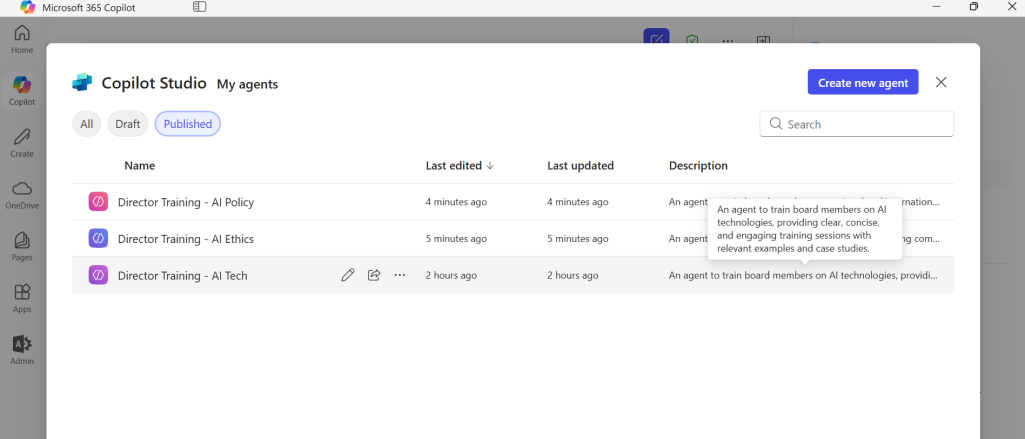The width and height of the screenshot is (1025, 439).
Task: Toggle the sidebar panel icon in title bar
Action: (200, 7)
